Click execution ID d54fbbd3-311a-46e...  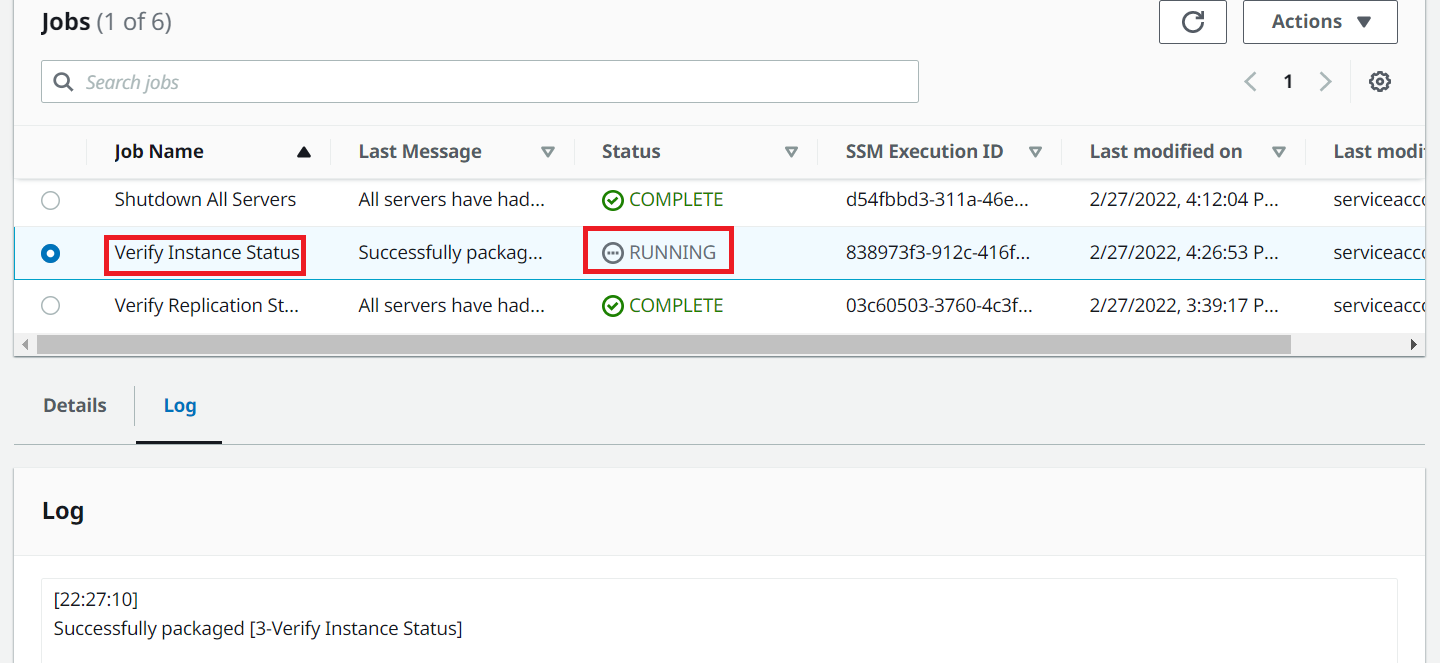click(937, 200)
